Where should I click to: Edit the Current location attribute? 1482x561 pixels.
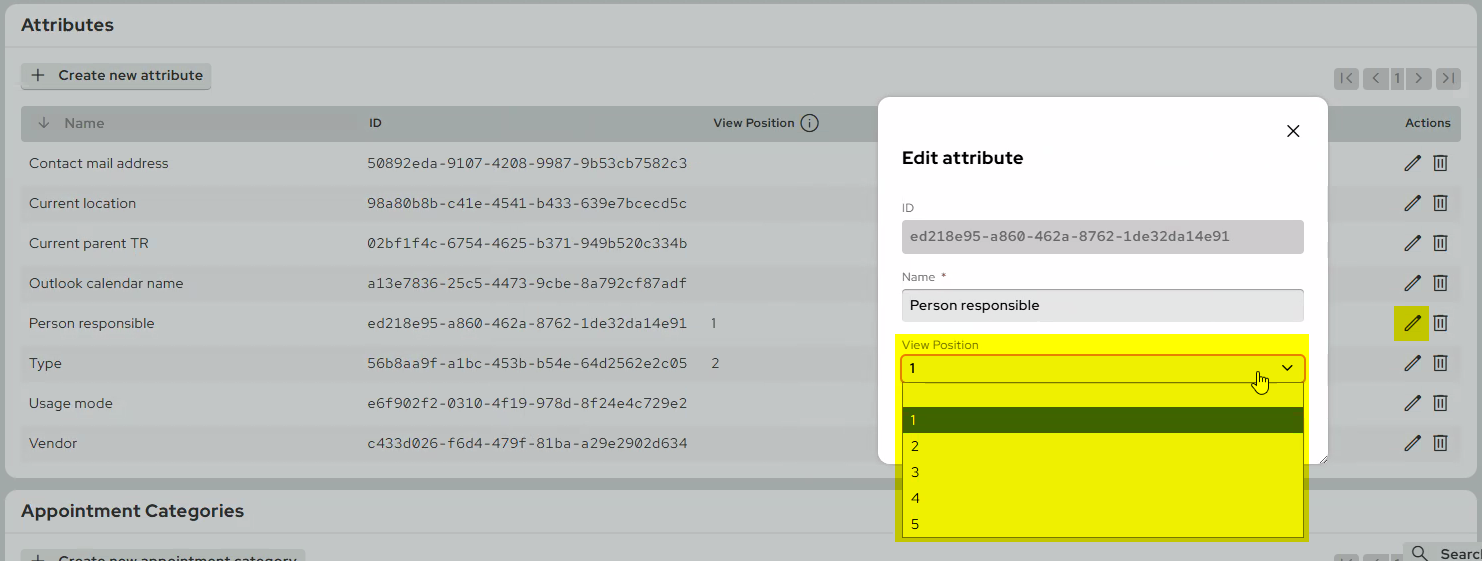(x=1412, y=203)
